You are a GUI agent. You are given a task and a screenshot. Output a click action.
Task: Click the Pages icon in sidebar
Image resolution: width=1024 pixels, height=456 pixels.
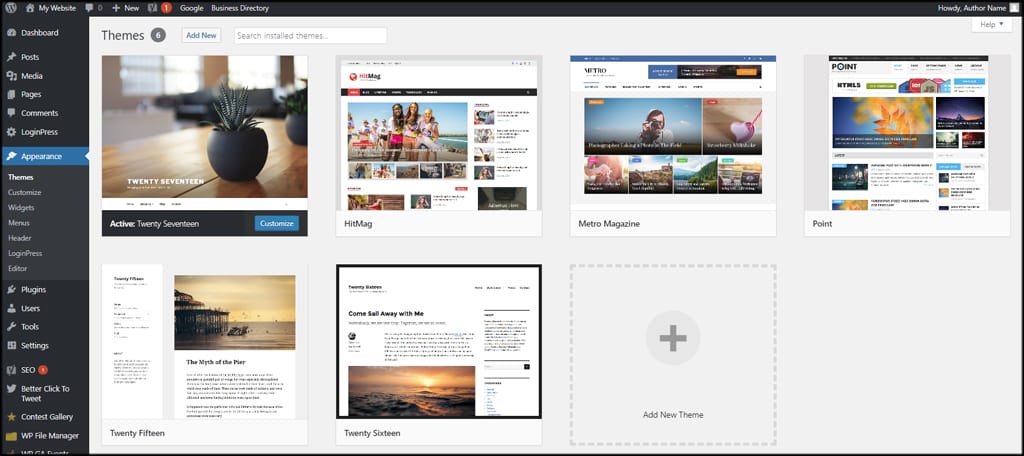pyautogui.click(x=11, y=94)
